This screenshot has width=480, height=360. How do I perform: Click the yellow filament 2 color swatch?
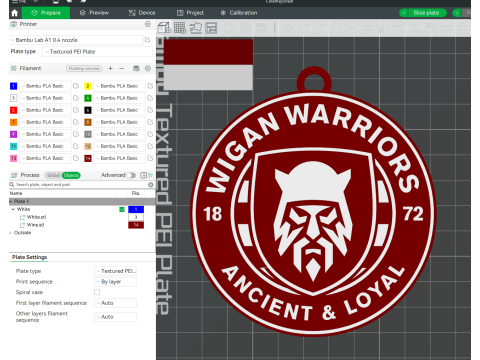coord(88,86)
